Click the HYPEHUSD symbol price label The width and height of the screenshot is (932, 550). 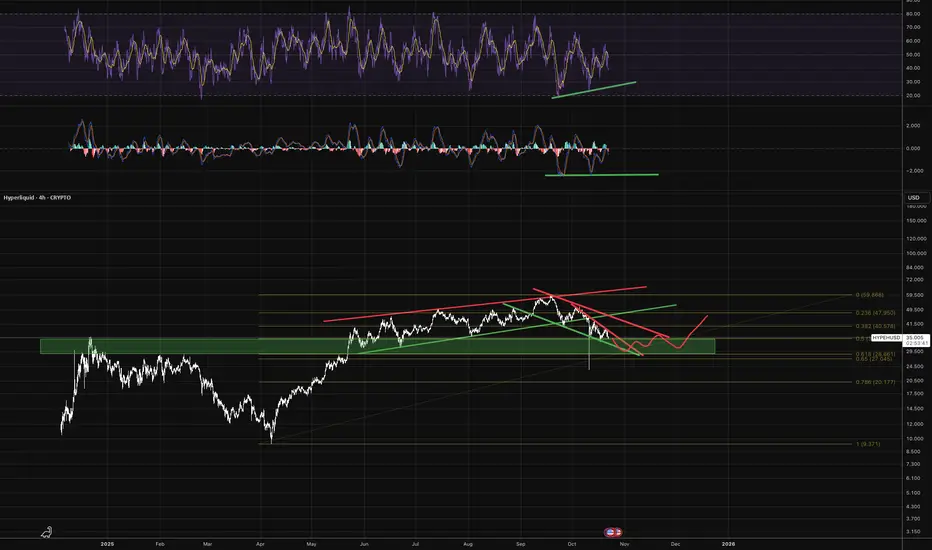click(x=886, y=337)
